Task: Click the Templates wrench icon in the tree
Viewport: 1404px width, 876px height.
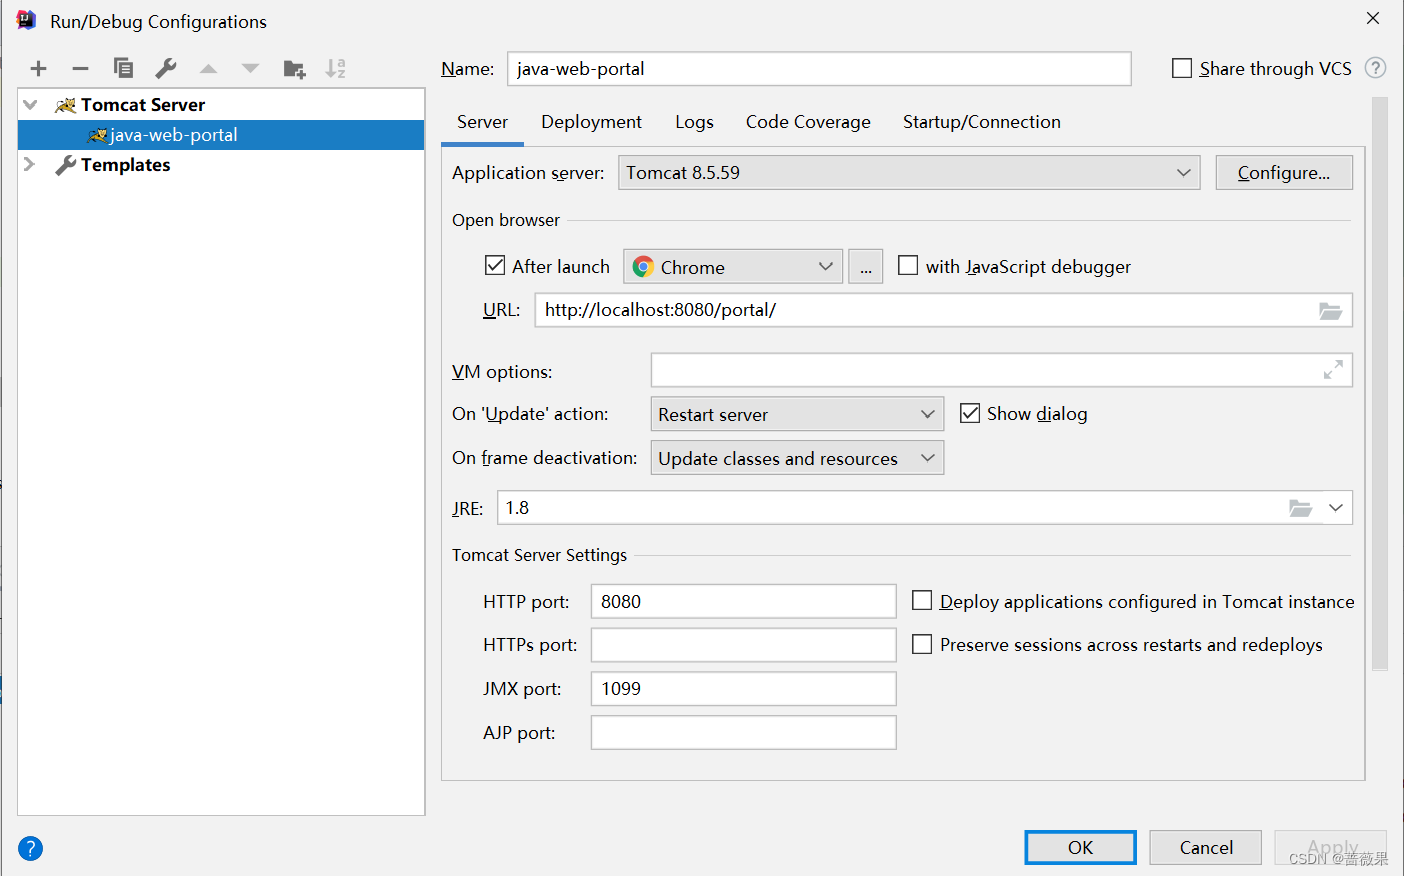Action: click(x=66, y=165)
